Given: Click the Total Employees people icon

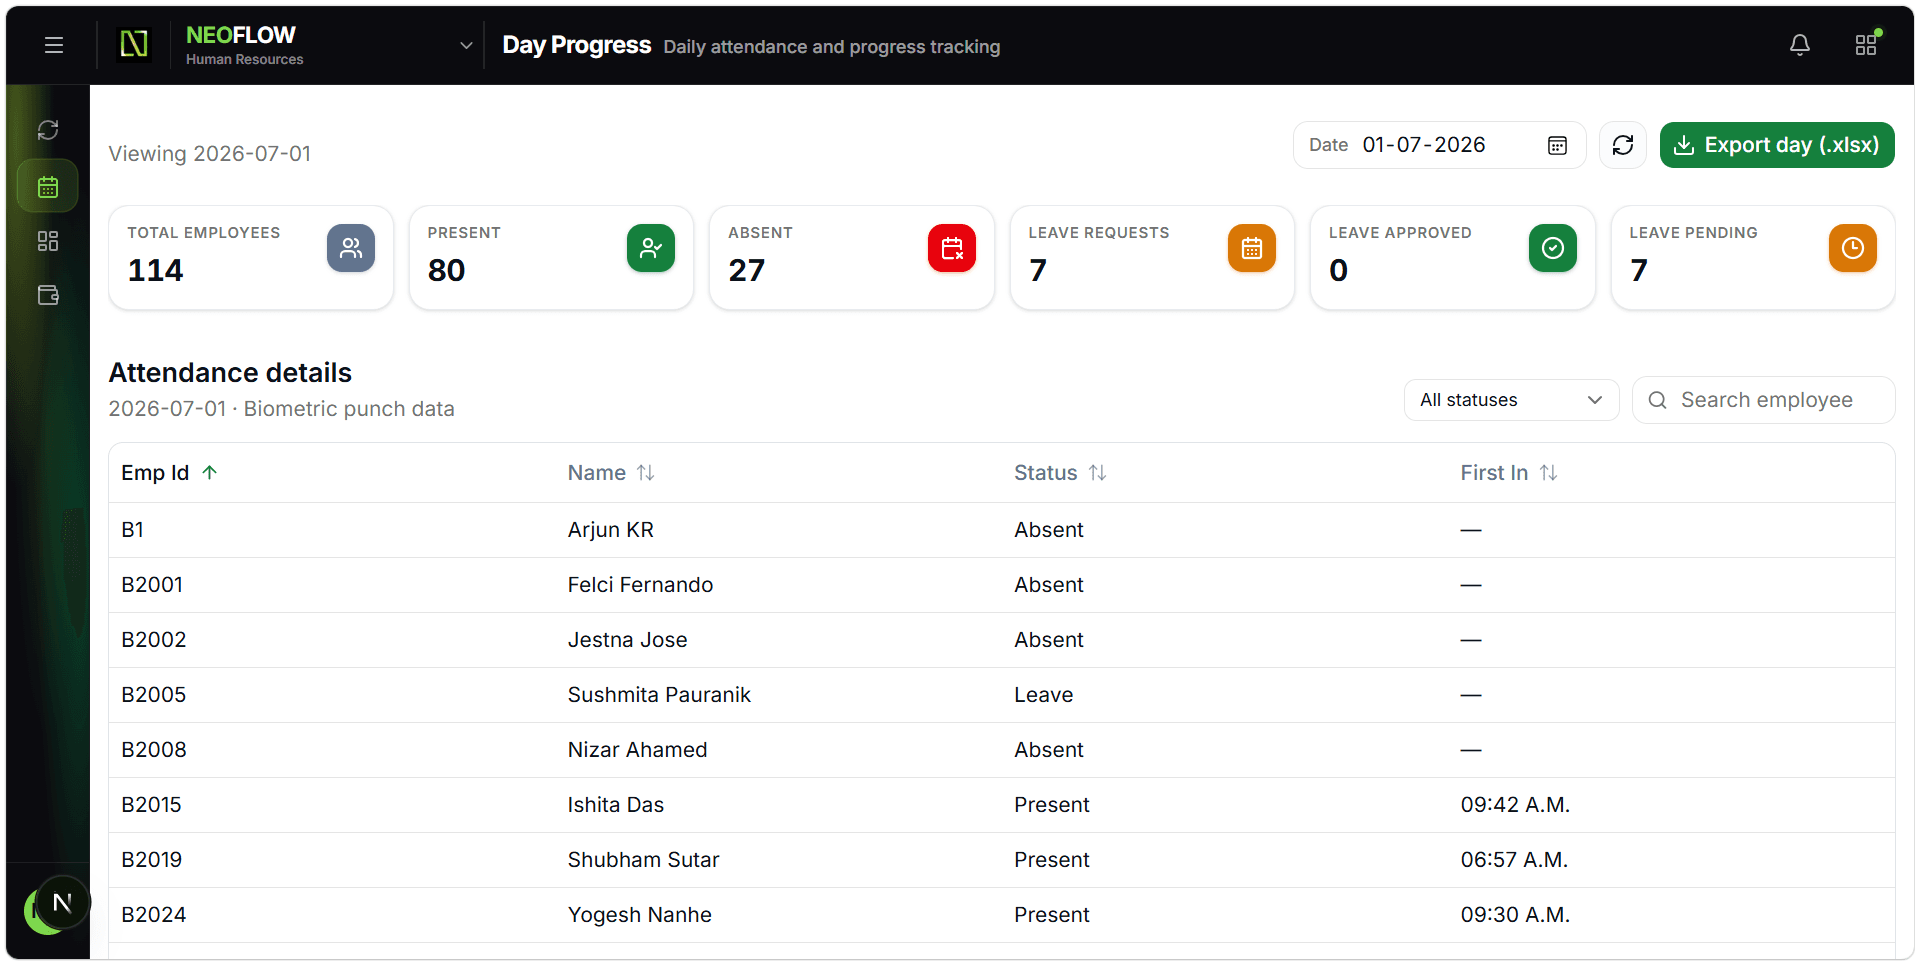Looking at the screenshot, I should coord(351,248).
